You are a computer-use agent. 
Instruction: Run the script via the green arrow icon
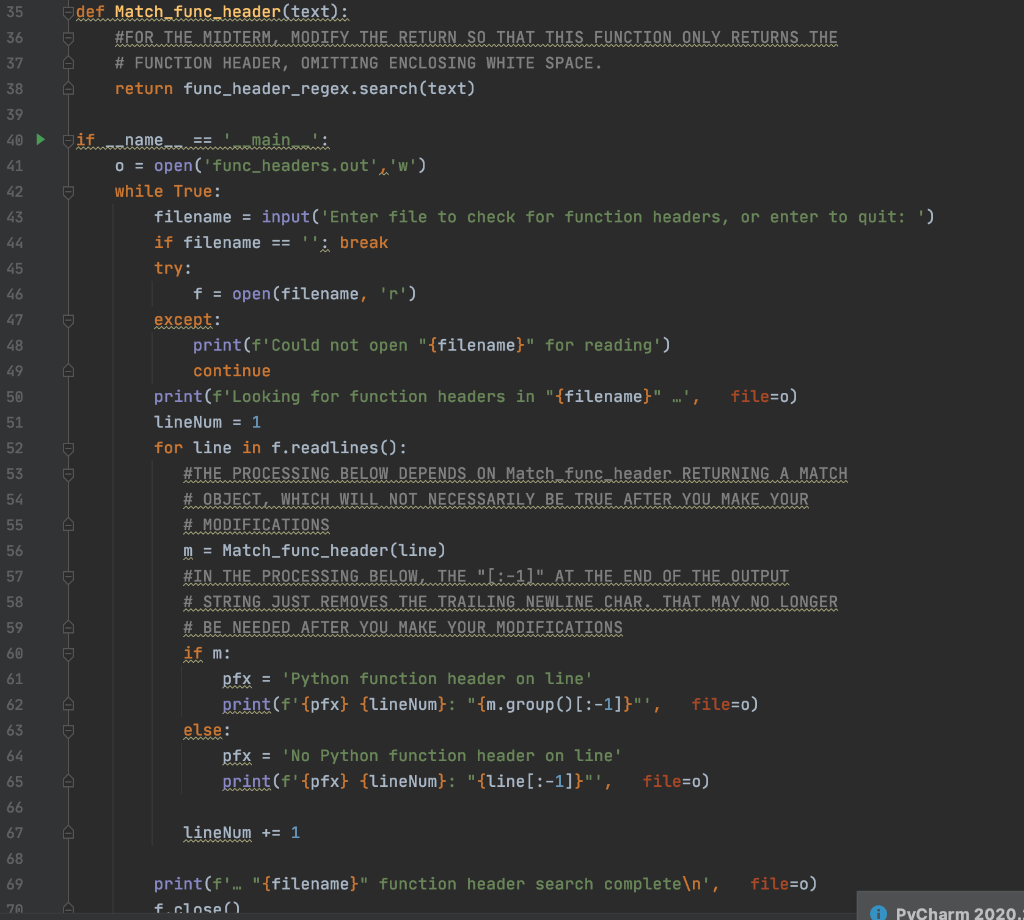[40, 140]
